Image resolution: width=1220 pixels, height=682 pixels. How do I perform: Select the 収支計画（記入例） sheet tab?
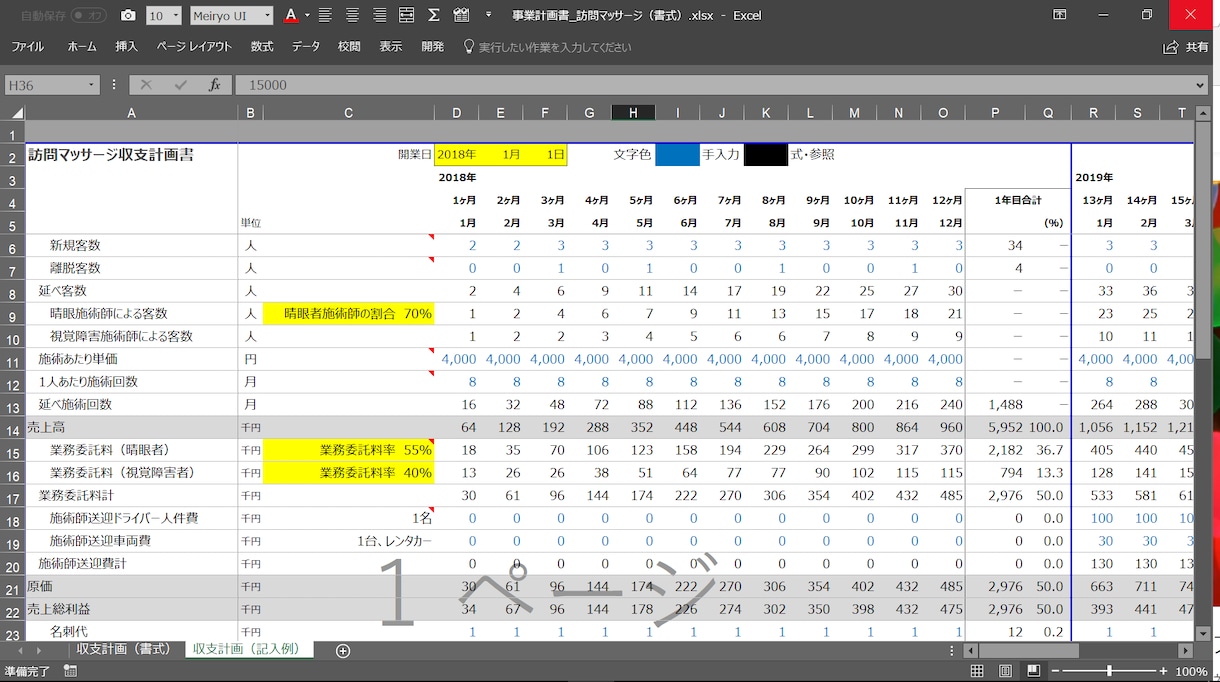coord(250,650)
